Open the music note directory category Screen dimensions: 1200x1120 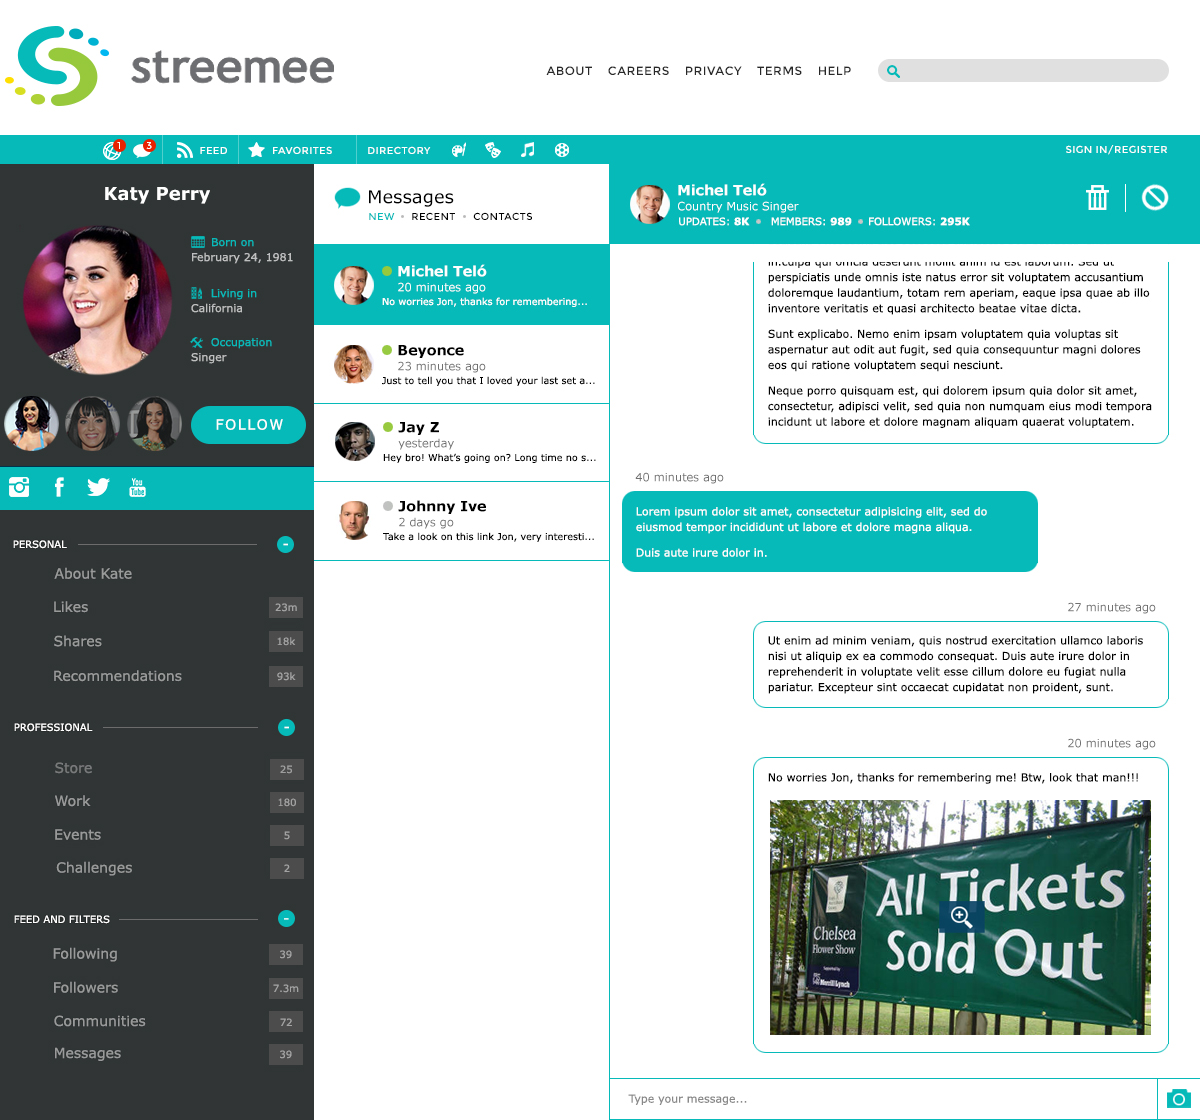click(528, 150)
